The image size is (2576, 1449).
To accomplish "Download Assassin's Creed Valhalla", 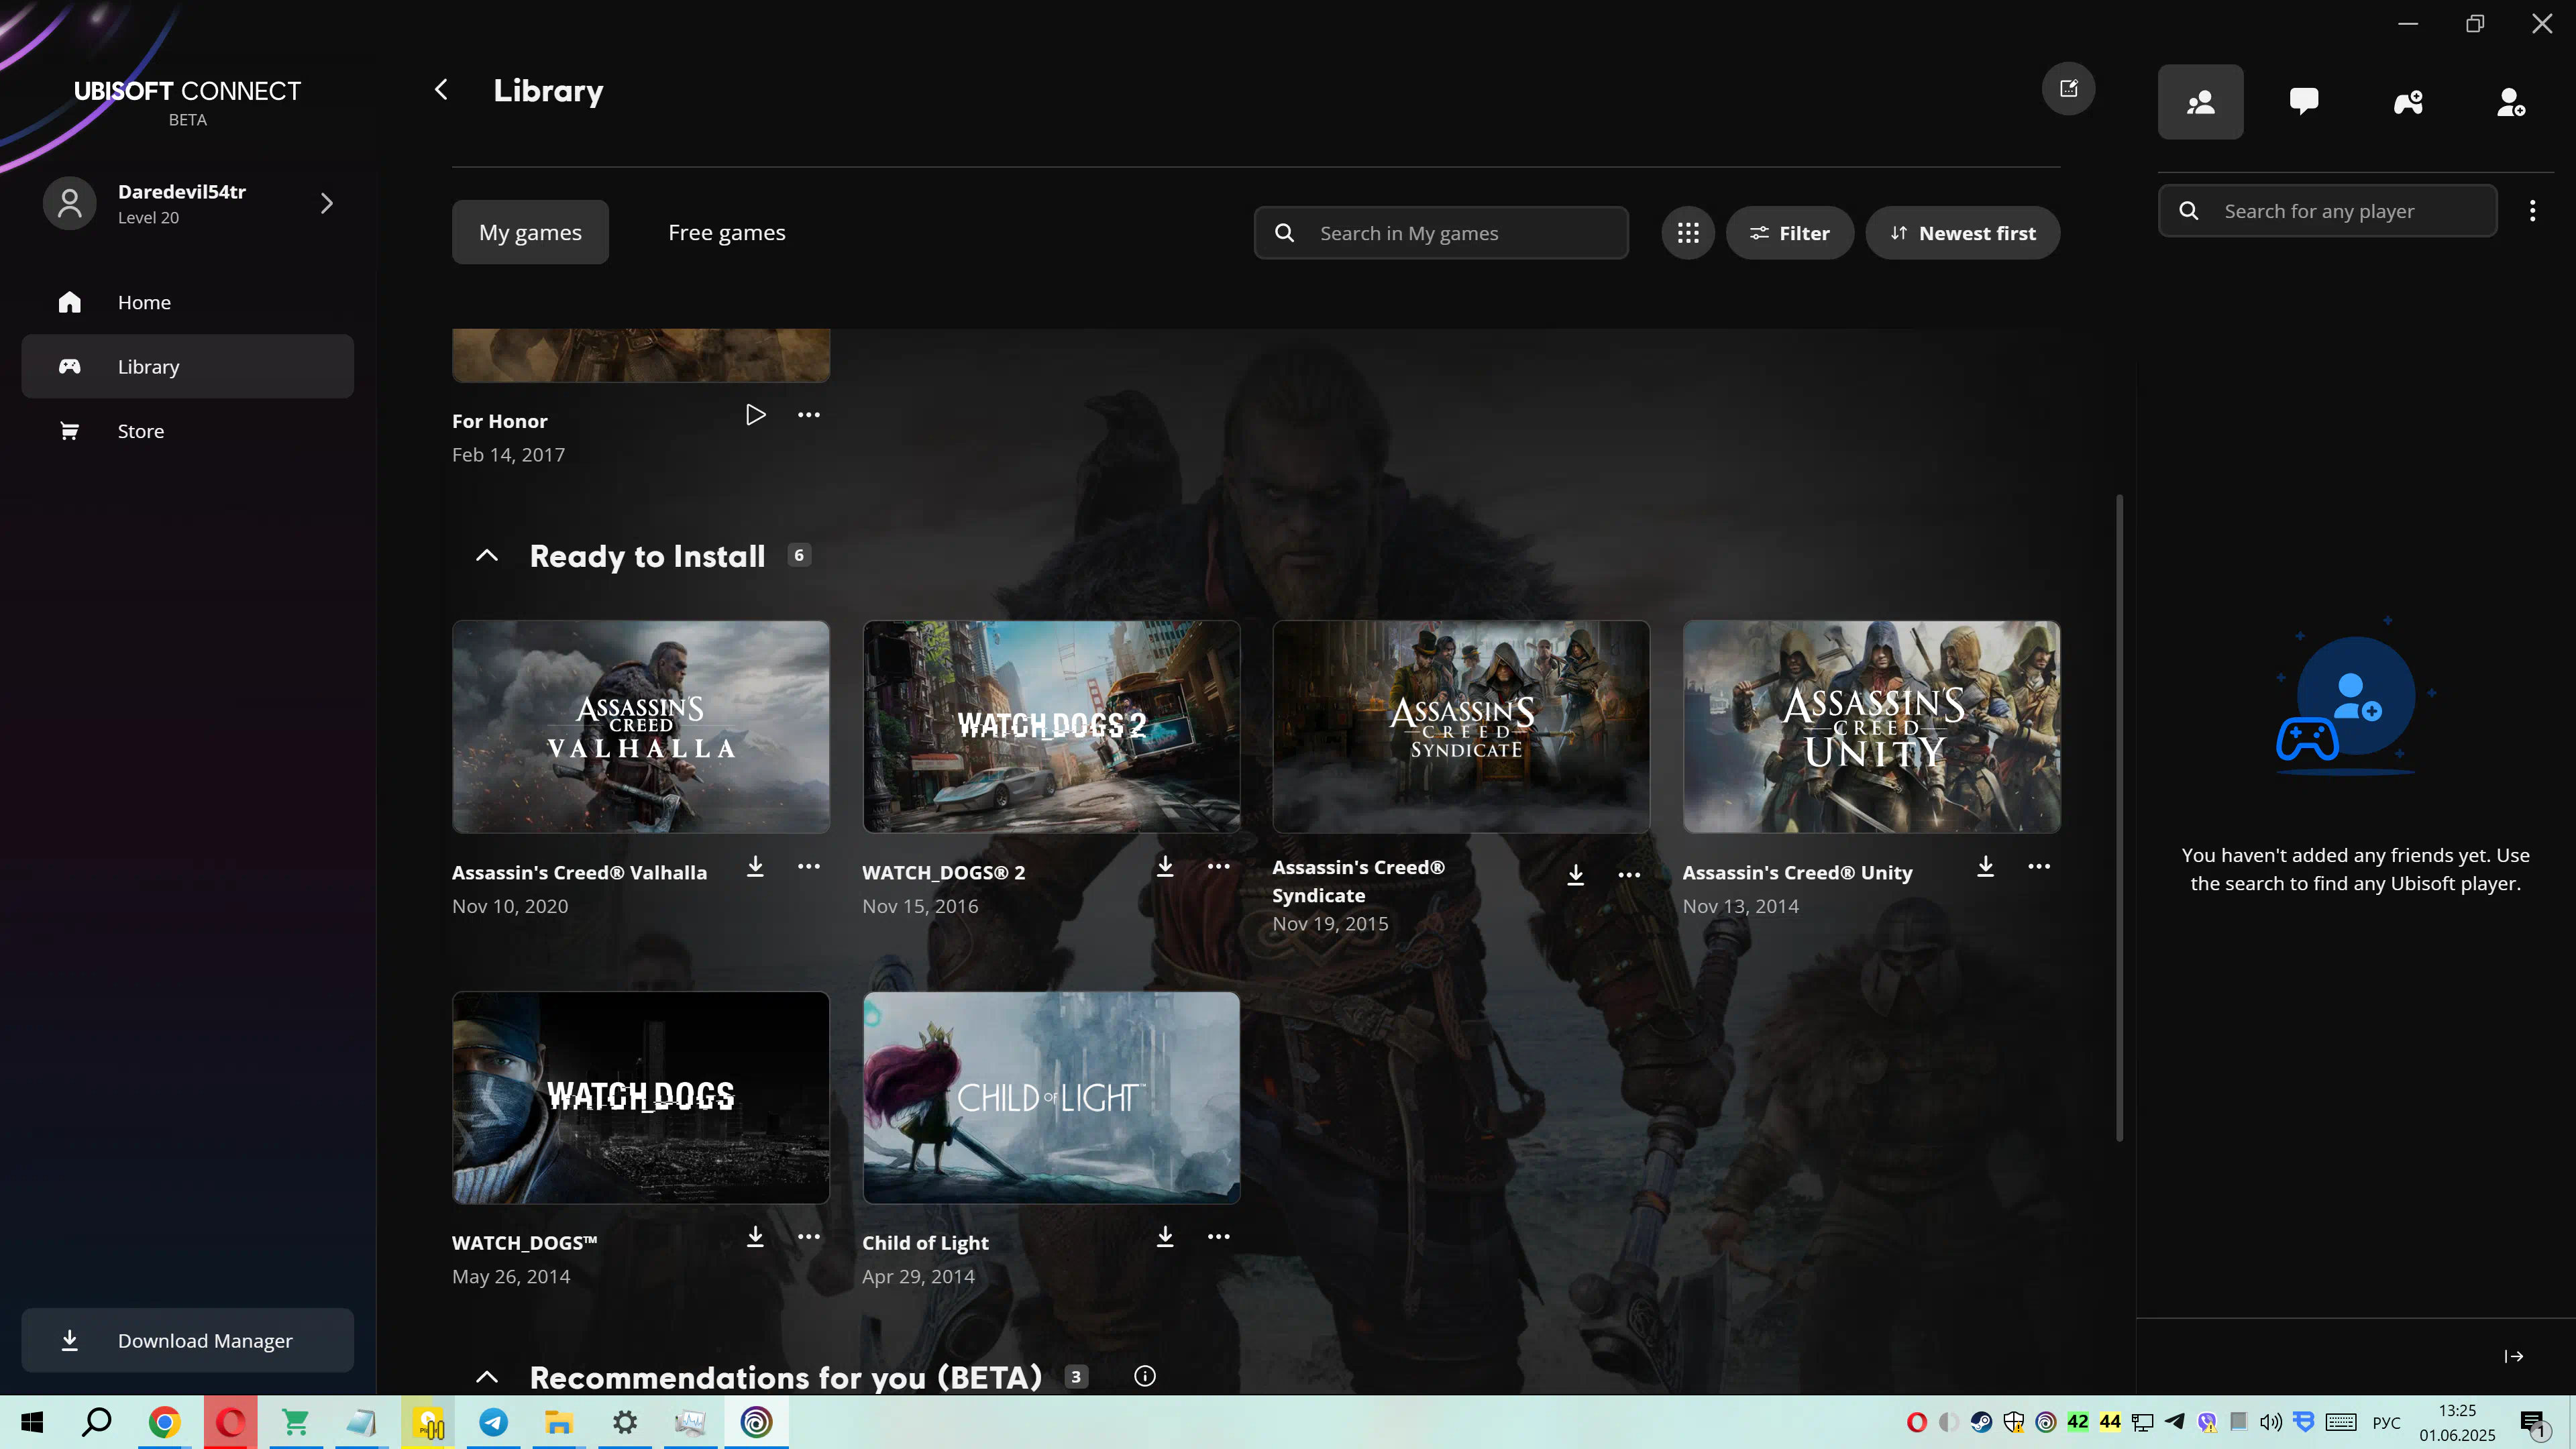I will 755,867.
